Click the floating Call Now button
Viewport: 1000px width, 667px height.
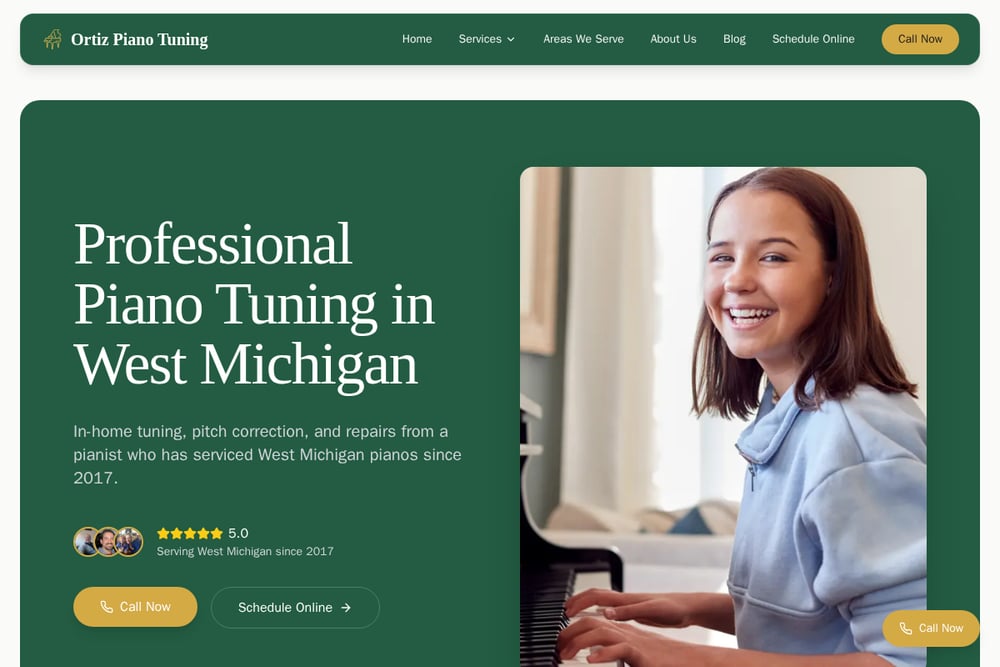point(931,628)
